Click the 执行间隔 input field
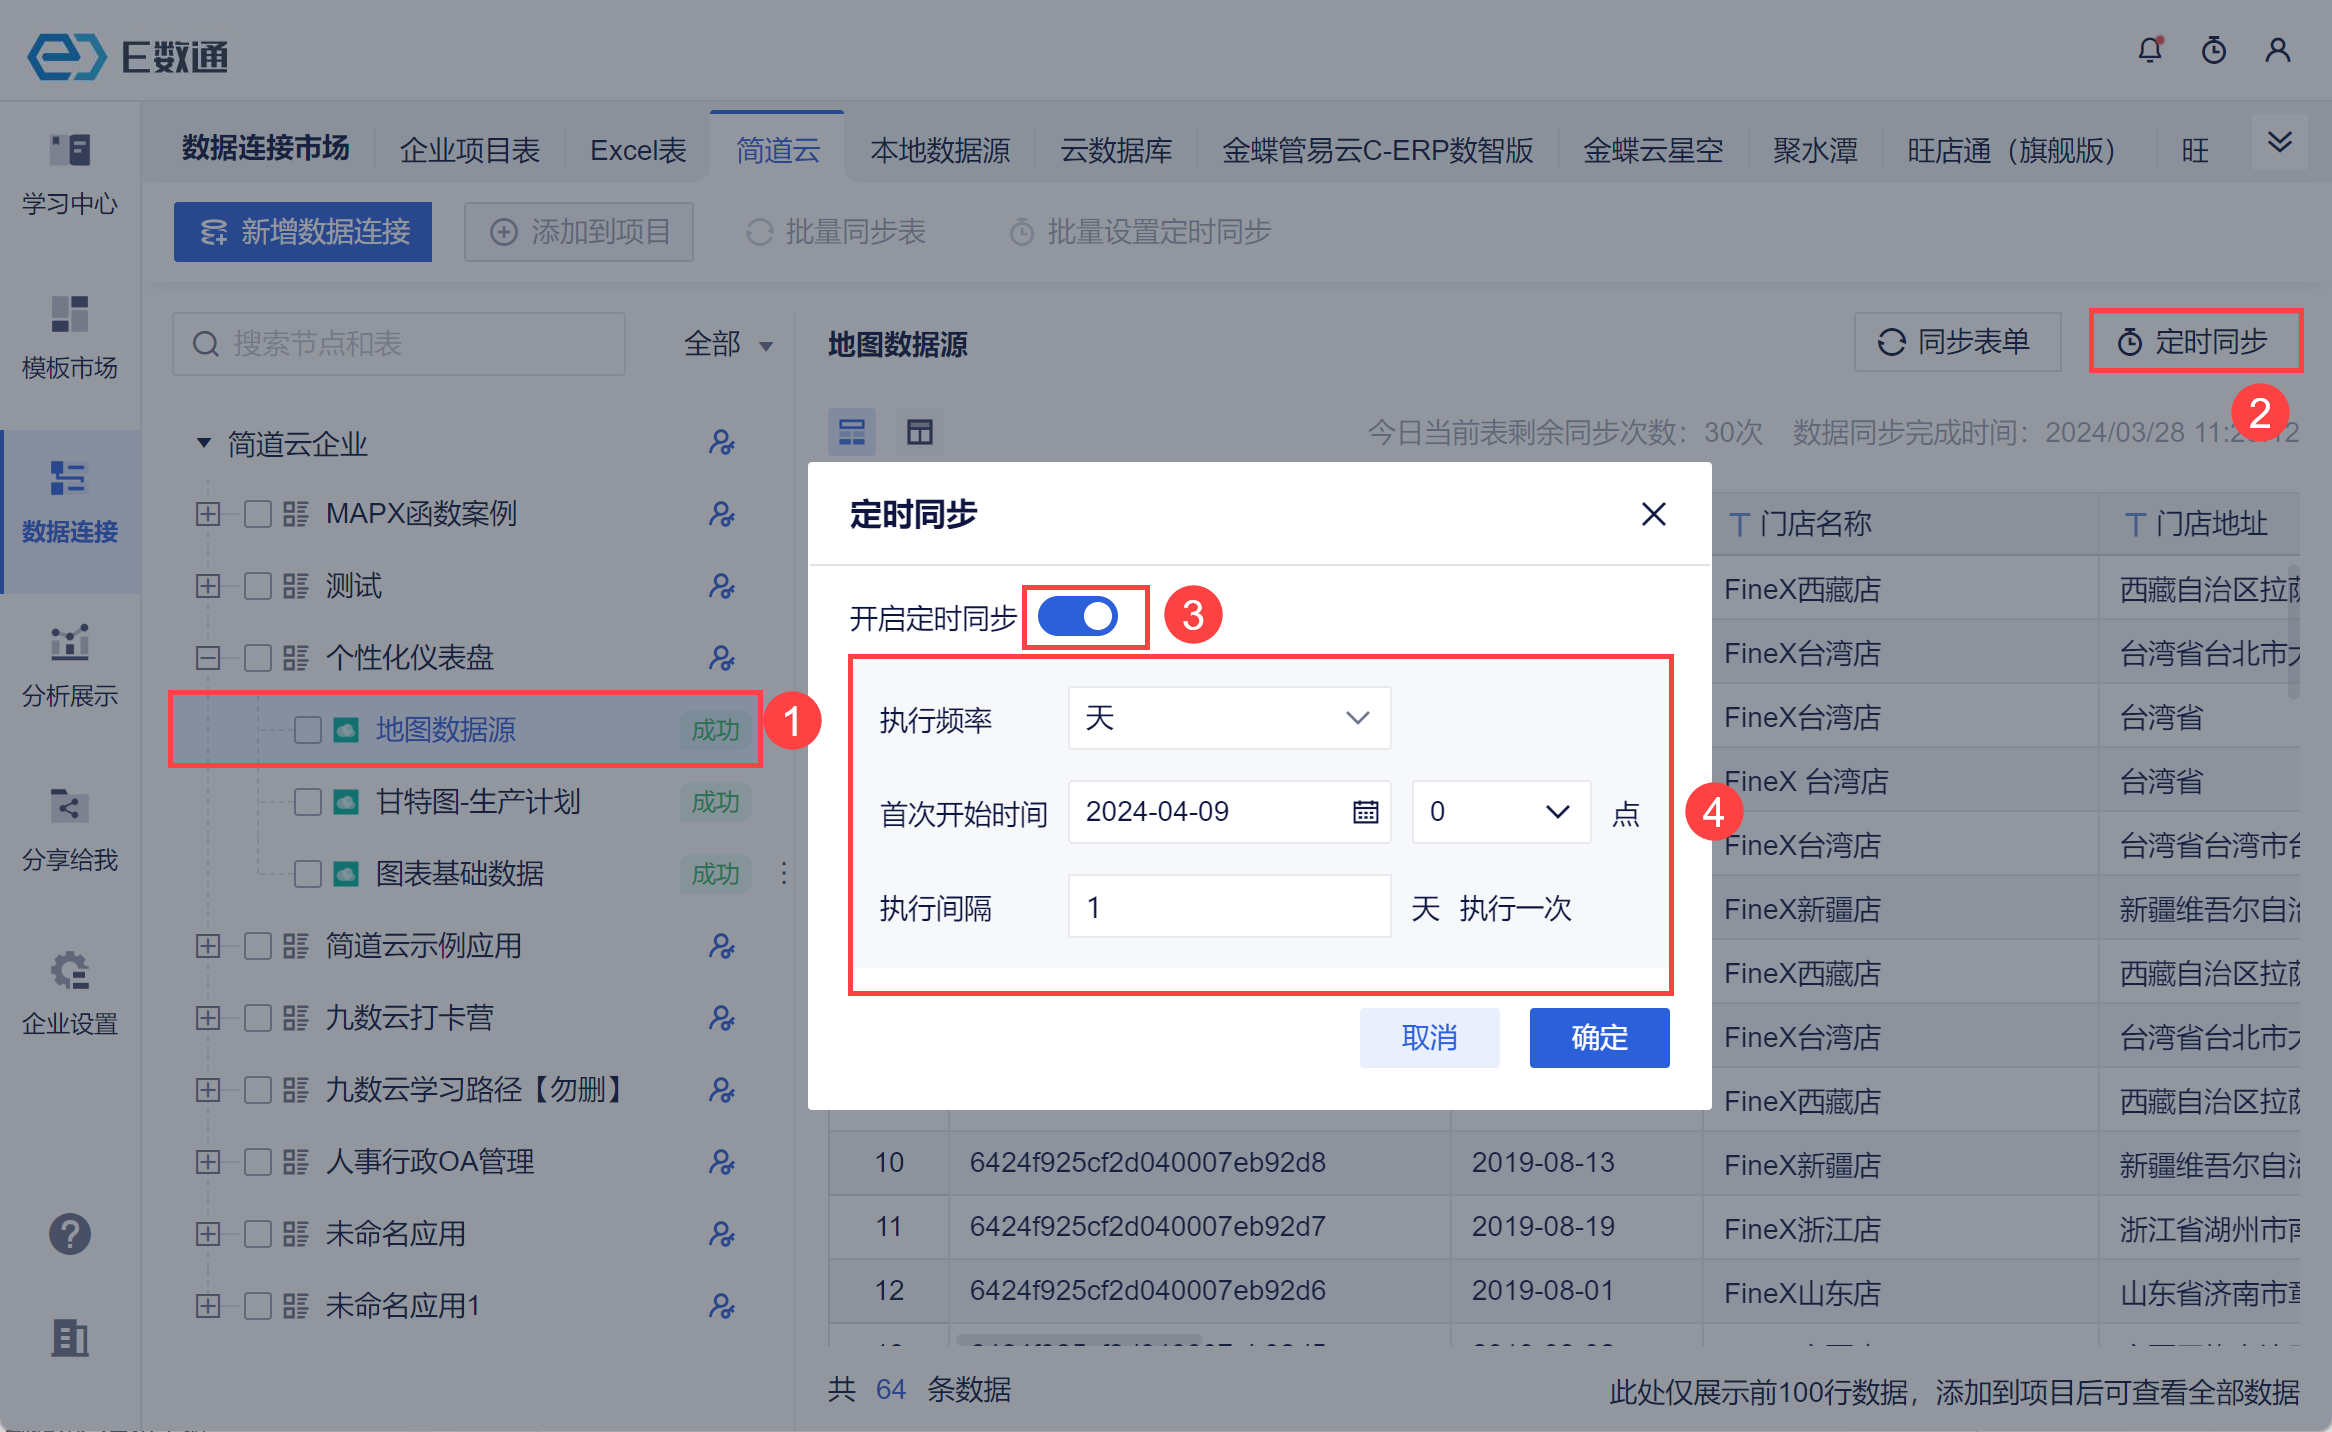 (1228, 907)
